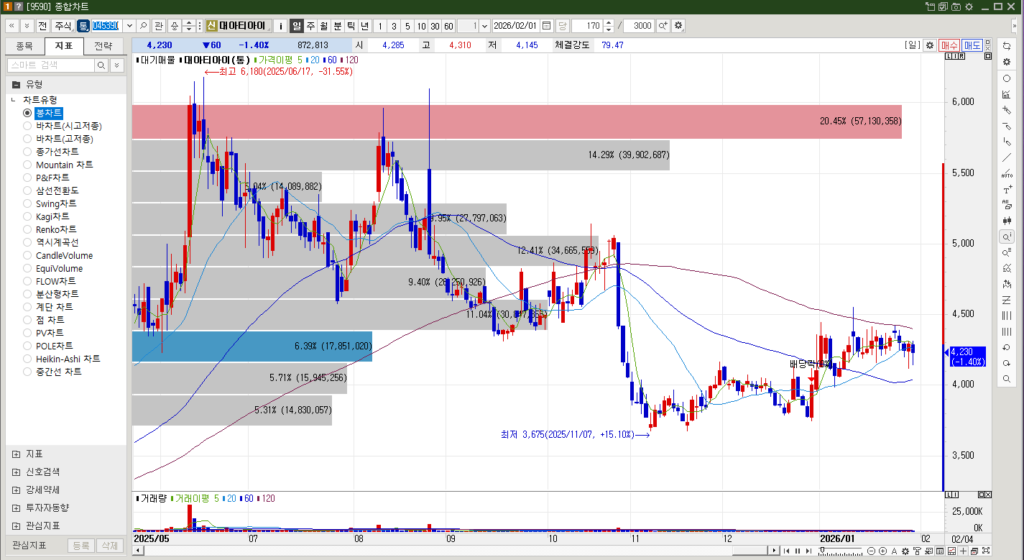Switch to the 전략 tab
The width and height of the screenshot is (1024, 560).
pyautogui.click(x=103, y=46)
